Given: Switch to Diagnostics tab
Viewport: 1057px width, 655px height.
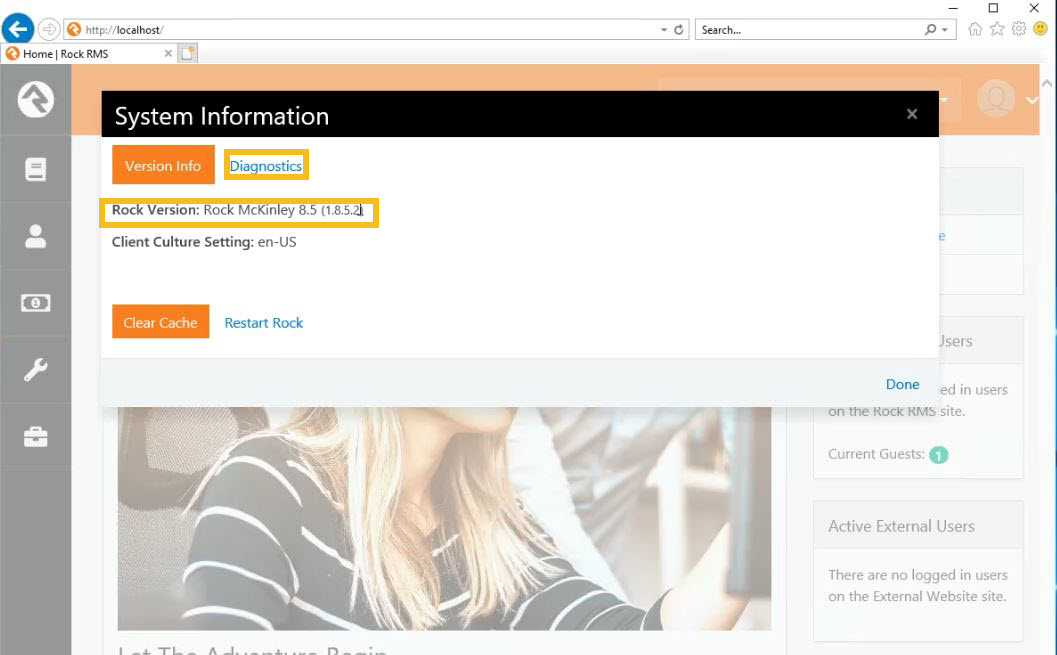Looking at the screenshot, I should (266, 166).
